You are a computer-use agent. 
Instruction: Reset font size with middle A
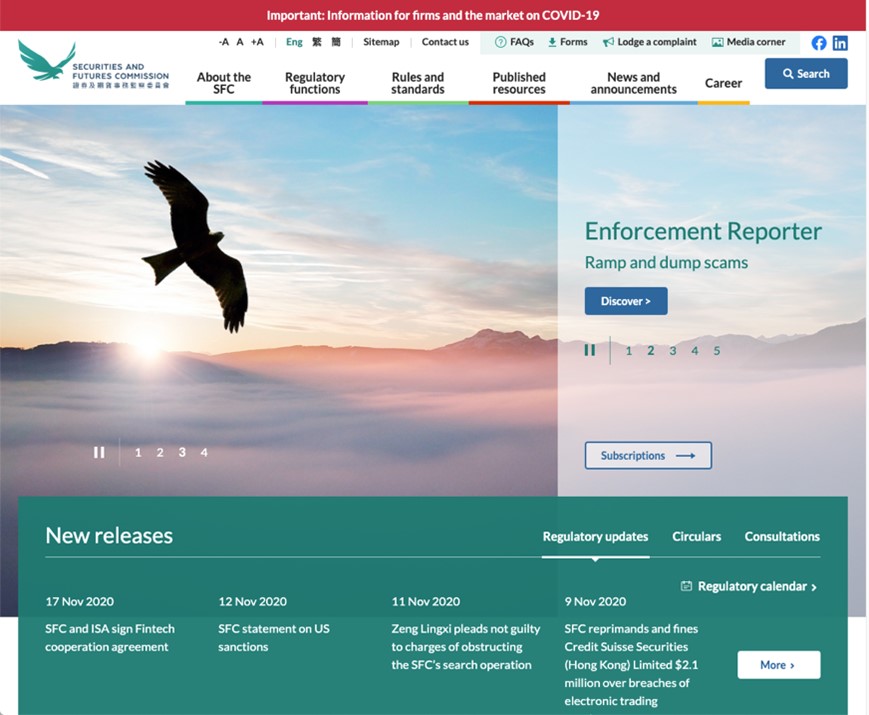tap(240, 42)
